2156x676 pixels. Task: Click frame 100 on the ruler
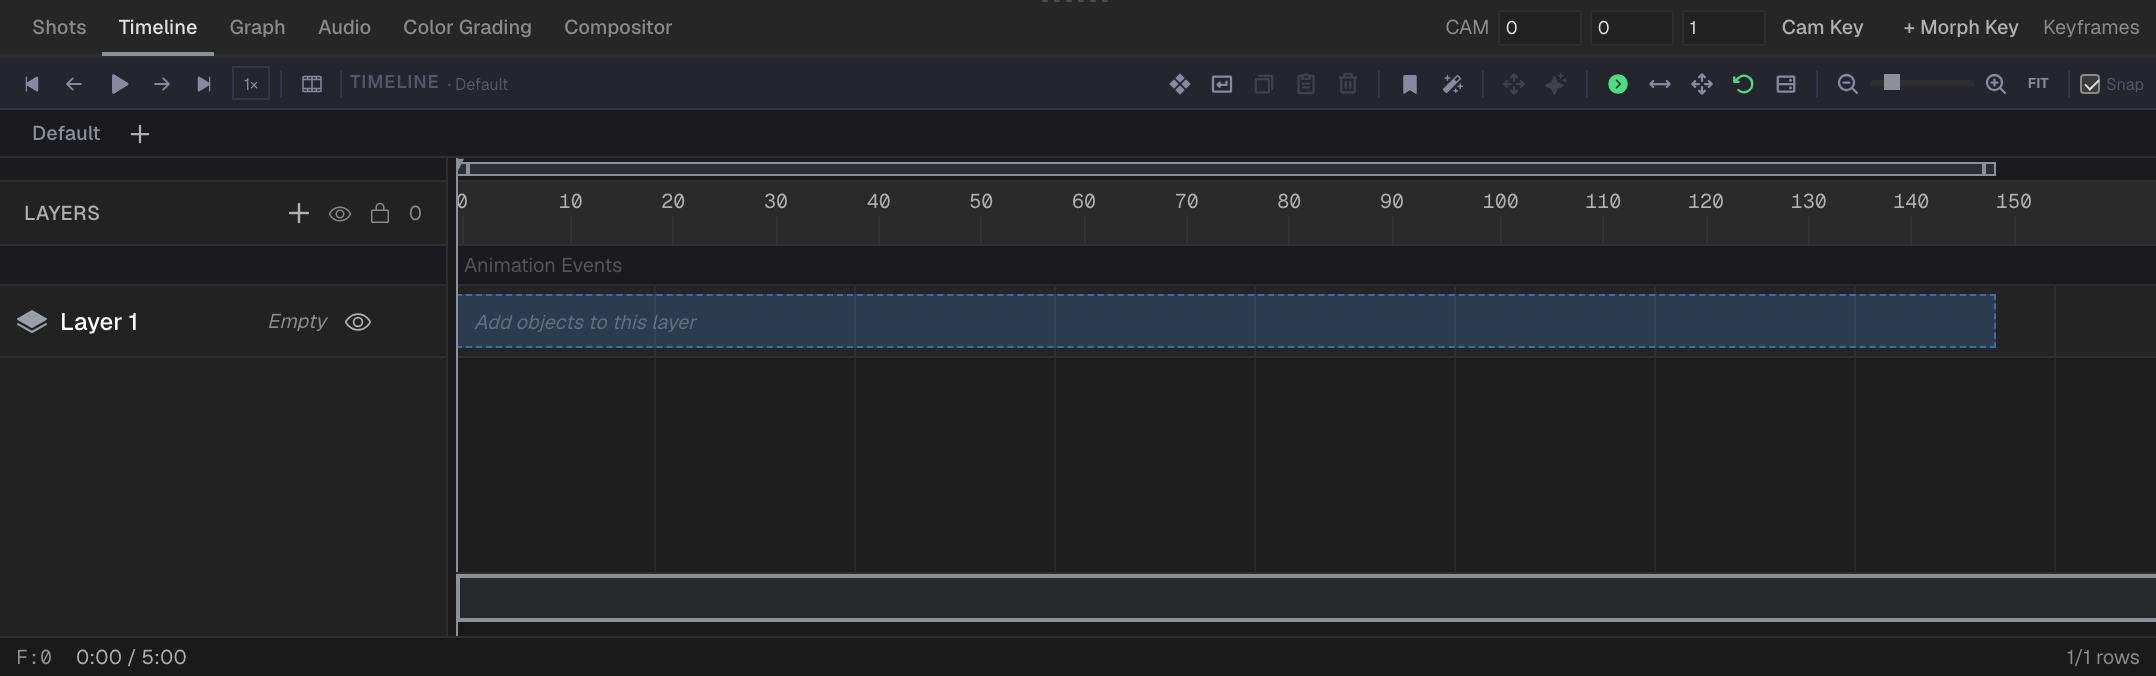1500,201
